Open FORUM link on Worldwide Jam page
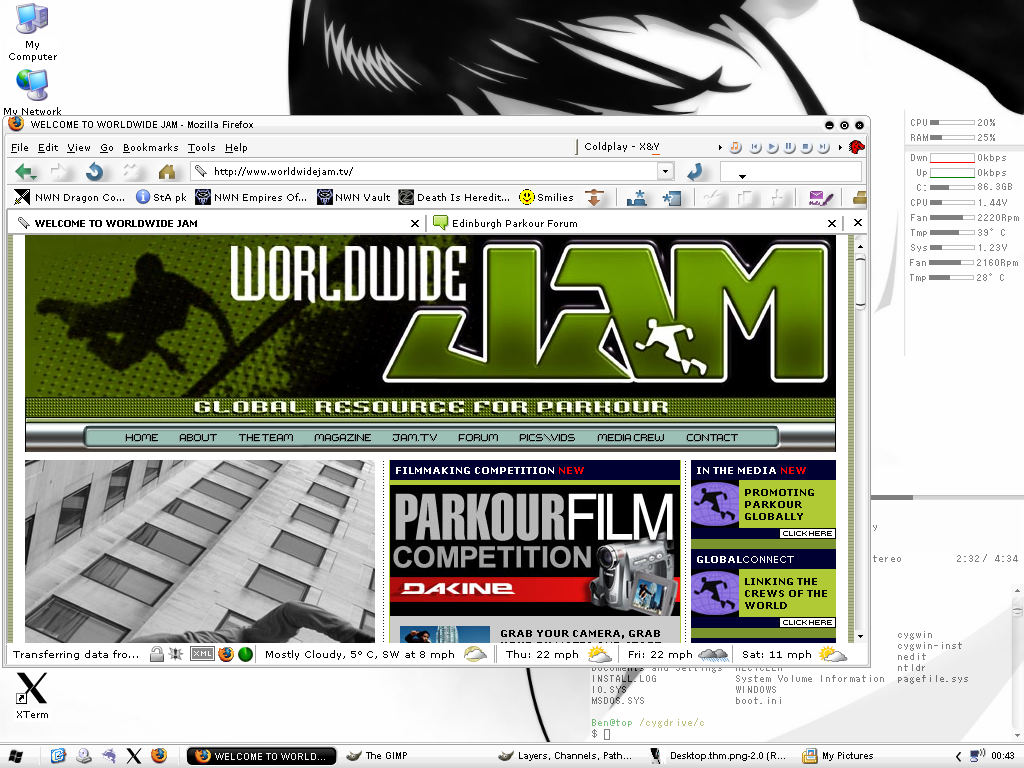This screenshot has height=768, width=1024. click(478, 438)
